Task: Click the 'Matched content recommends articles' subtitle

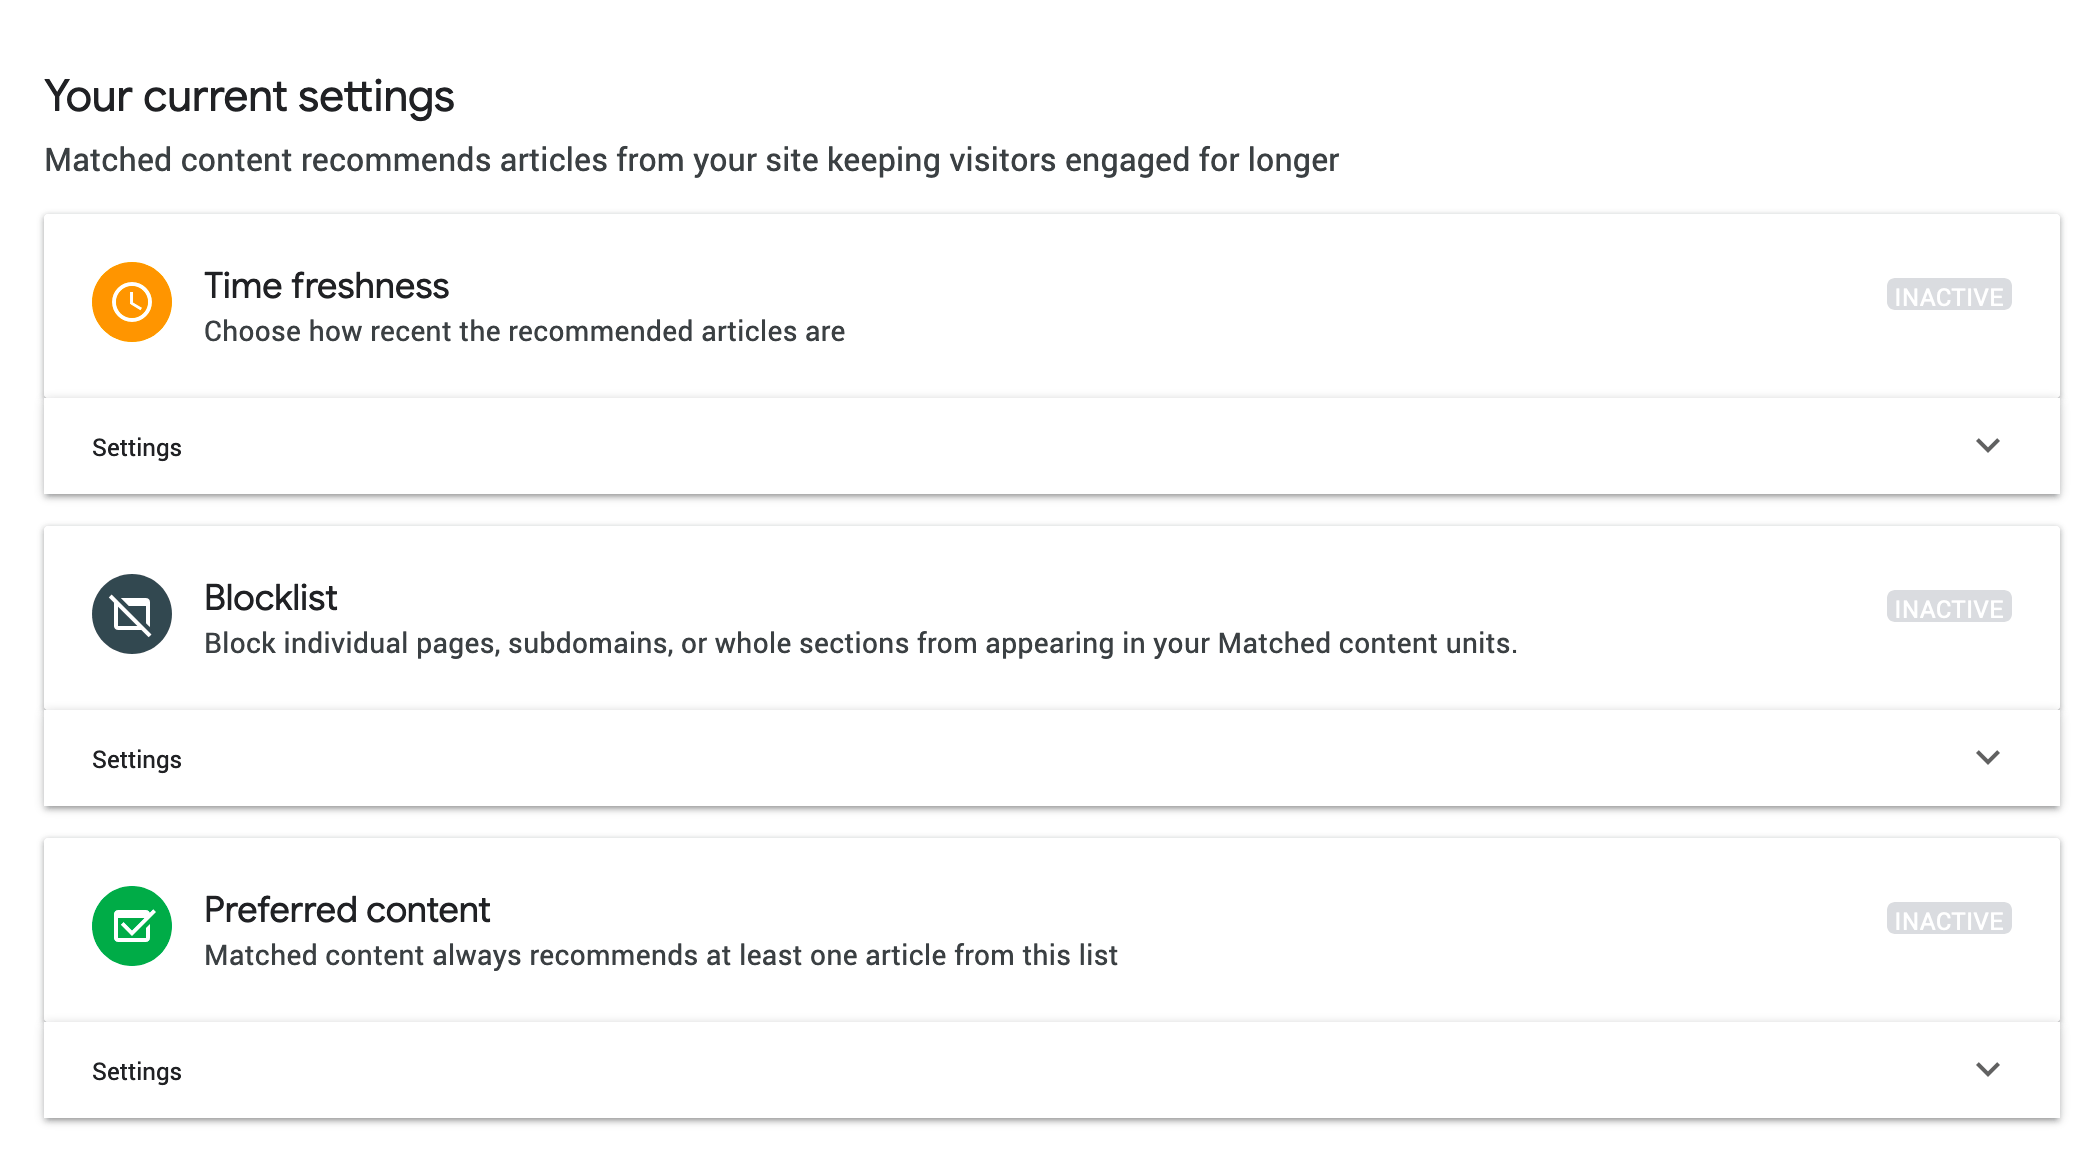Action: click(x=691, y=160)
